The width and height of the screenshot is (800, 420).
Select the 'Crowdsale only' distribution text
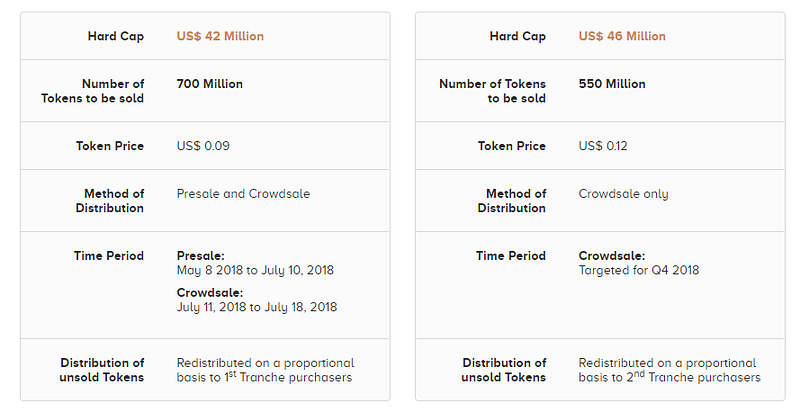pos(624,194)
